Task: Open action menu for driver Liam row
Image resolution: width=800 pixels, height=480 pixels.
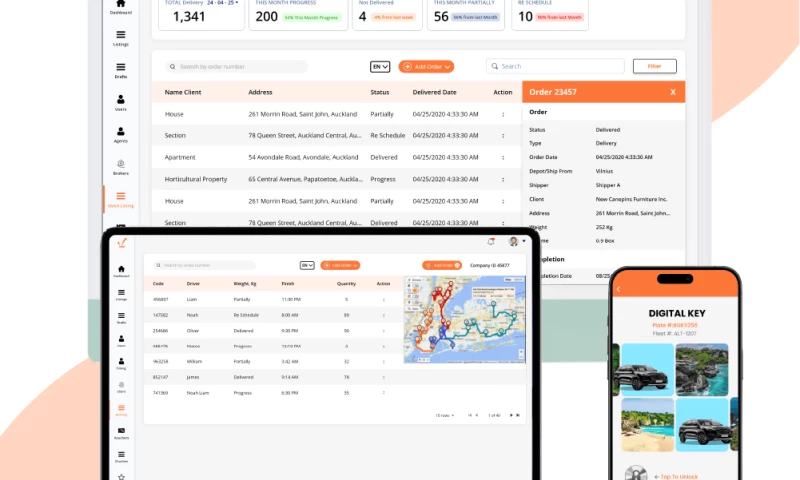Action: tap(384, 299)
